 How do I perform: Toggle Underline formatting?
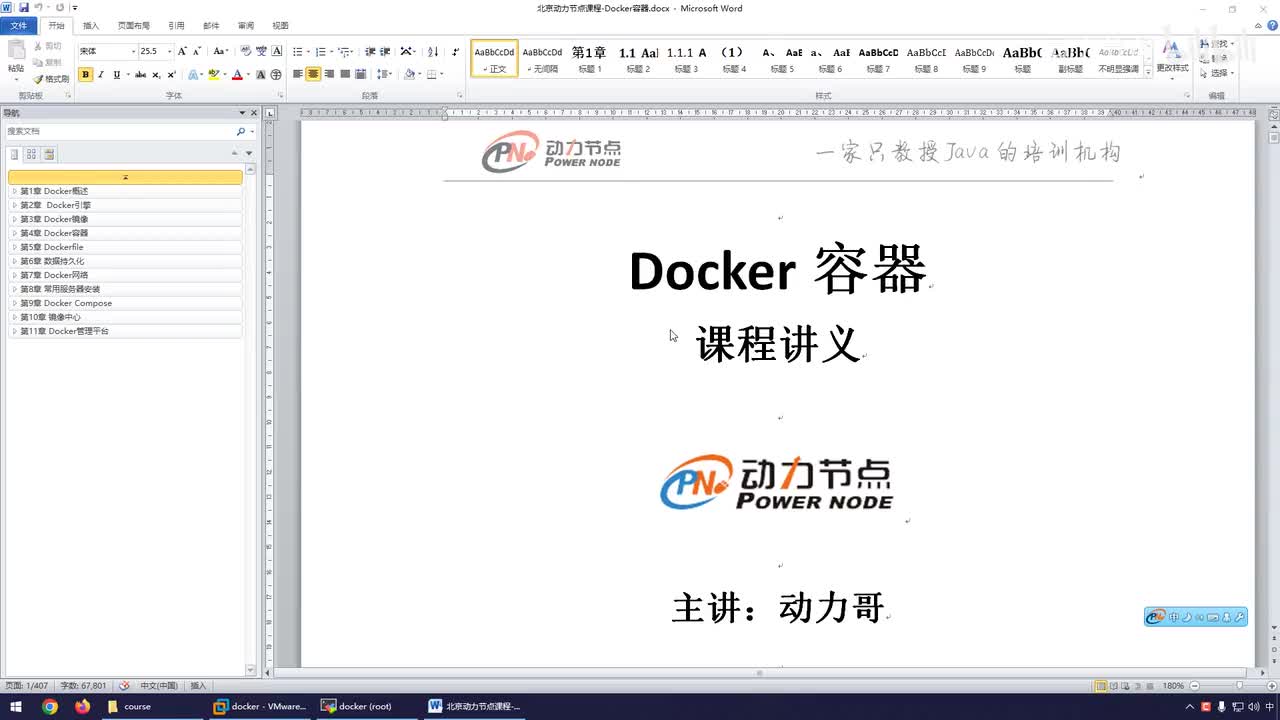point(116,75)
